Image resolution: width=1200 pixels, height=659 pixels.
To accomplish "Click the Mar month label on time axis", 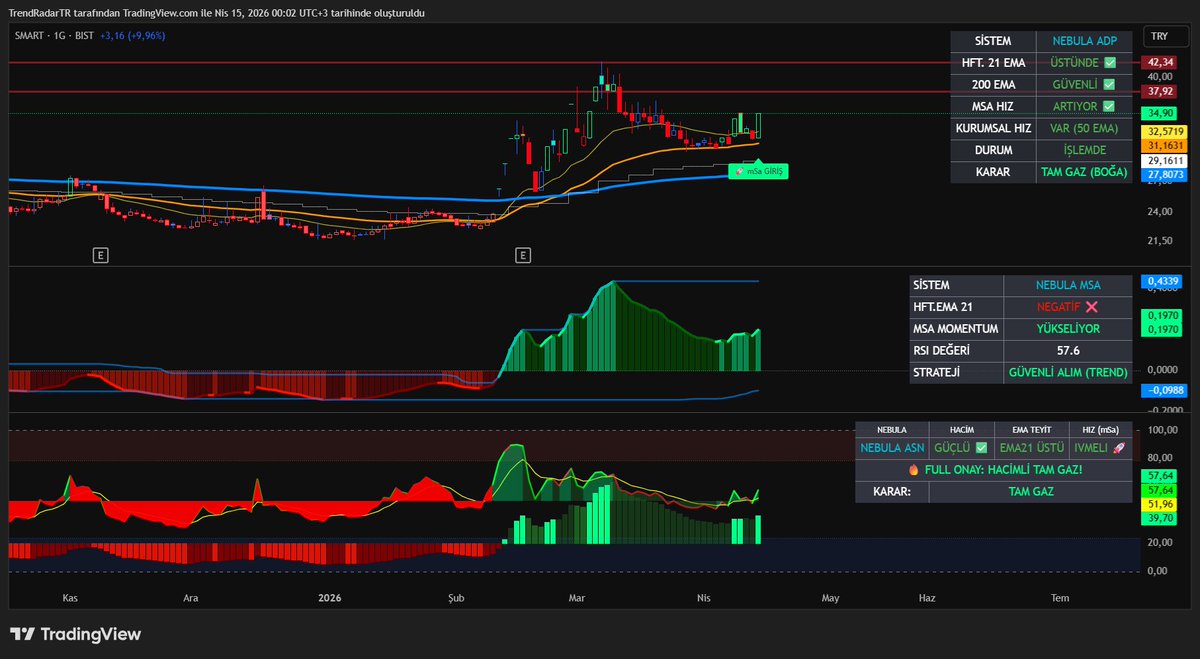I will coord(576,598).
